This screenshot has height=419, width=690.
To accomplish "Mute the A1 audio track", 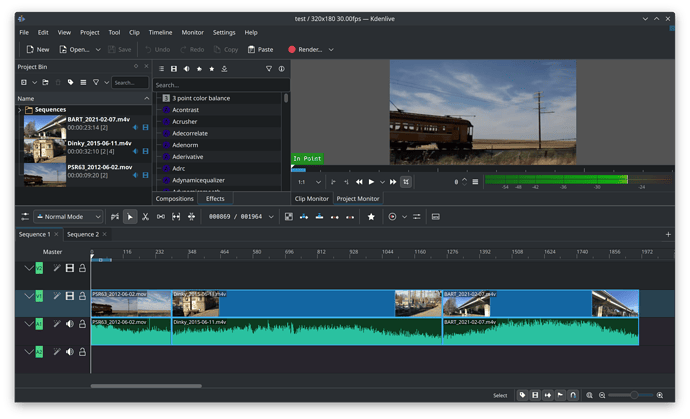I will tap(70, 324).
